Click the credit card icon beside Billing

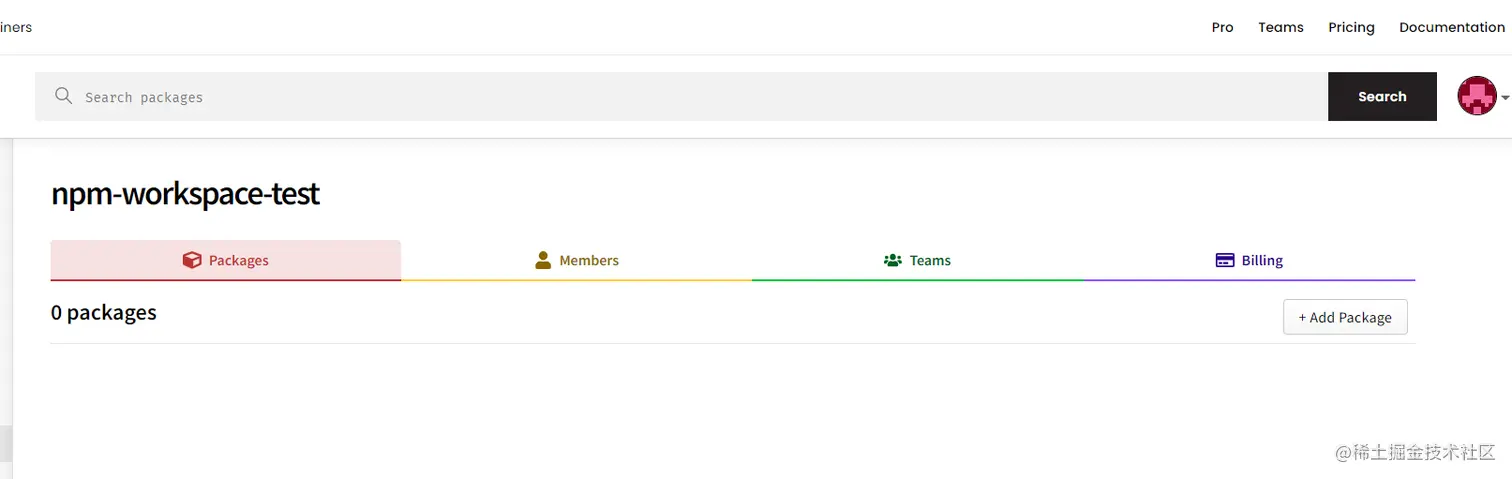point(1225,260)
